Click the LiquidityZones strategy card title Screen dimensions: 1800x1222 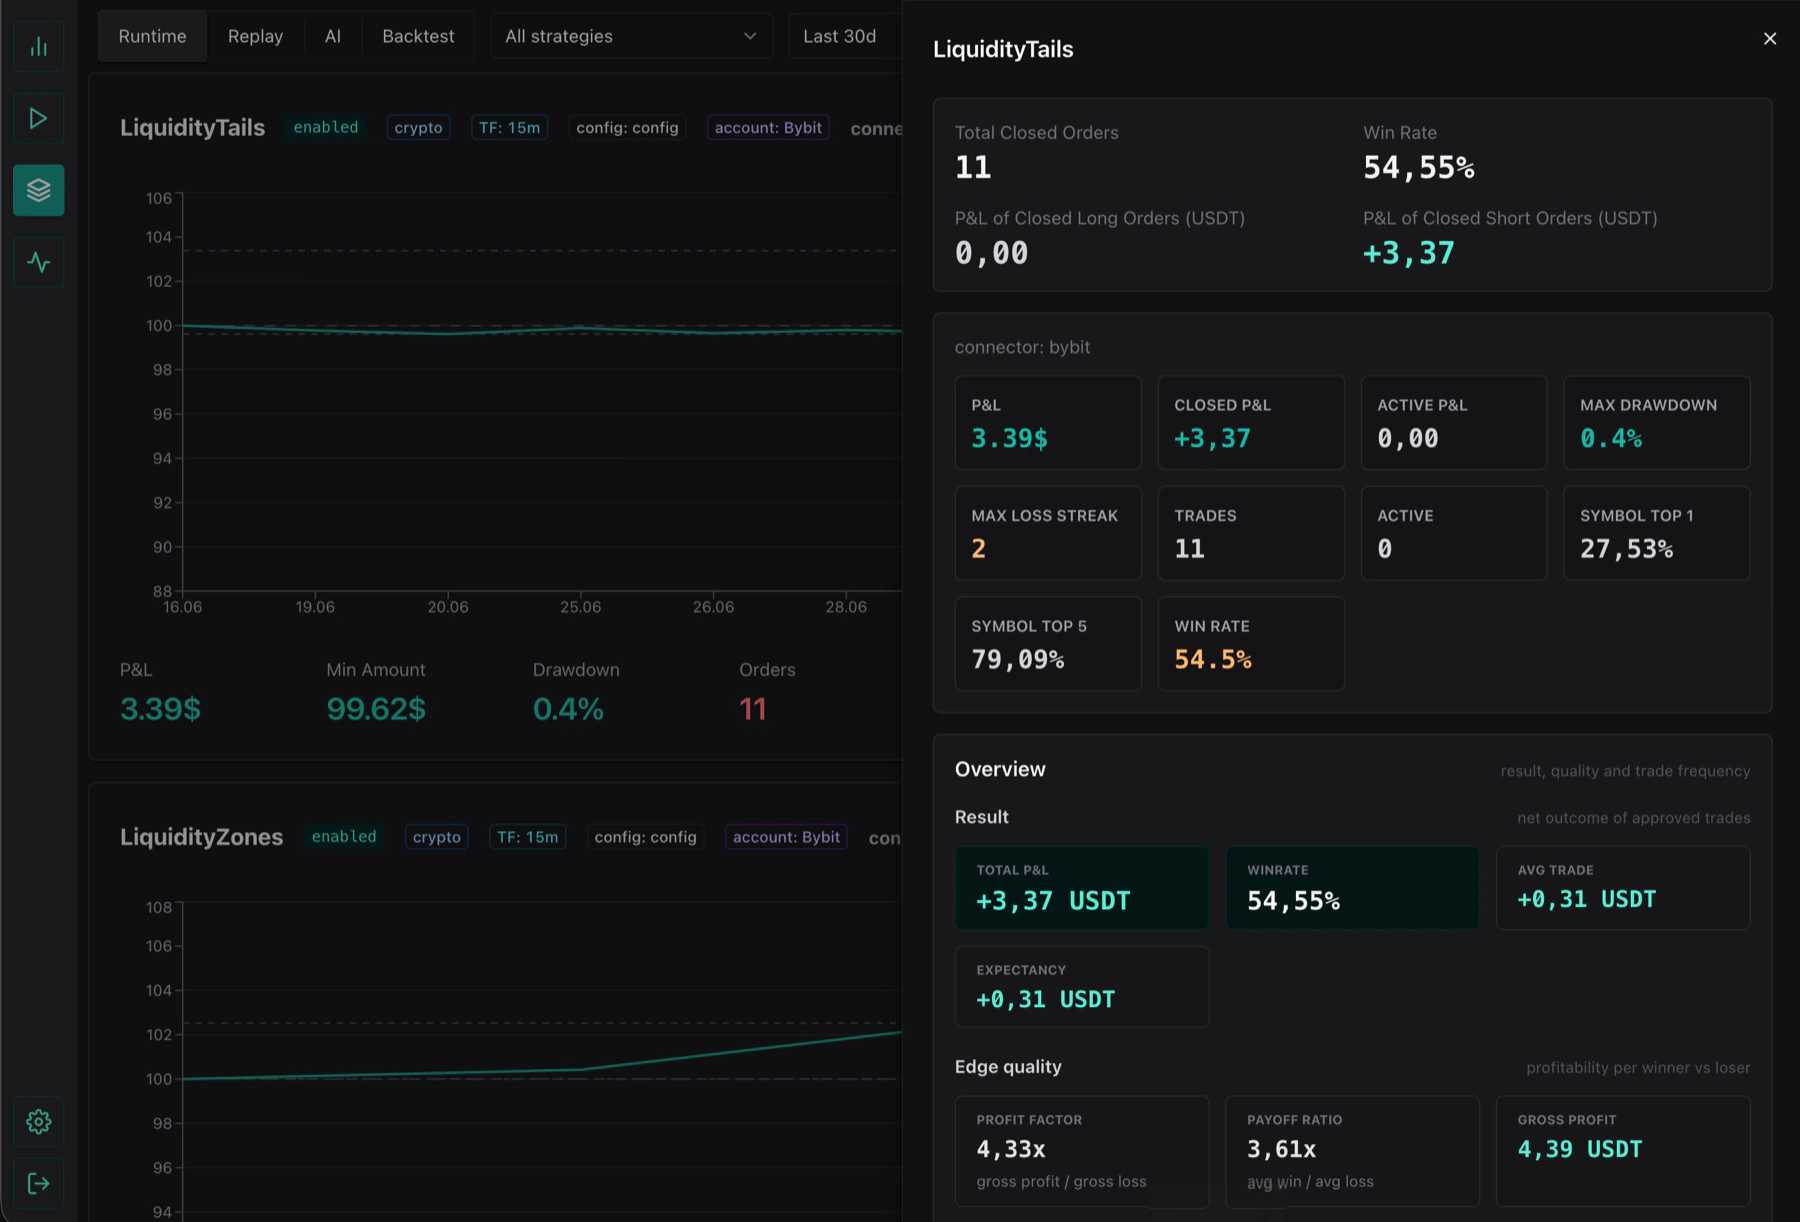(201, 837)
